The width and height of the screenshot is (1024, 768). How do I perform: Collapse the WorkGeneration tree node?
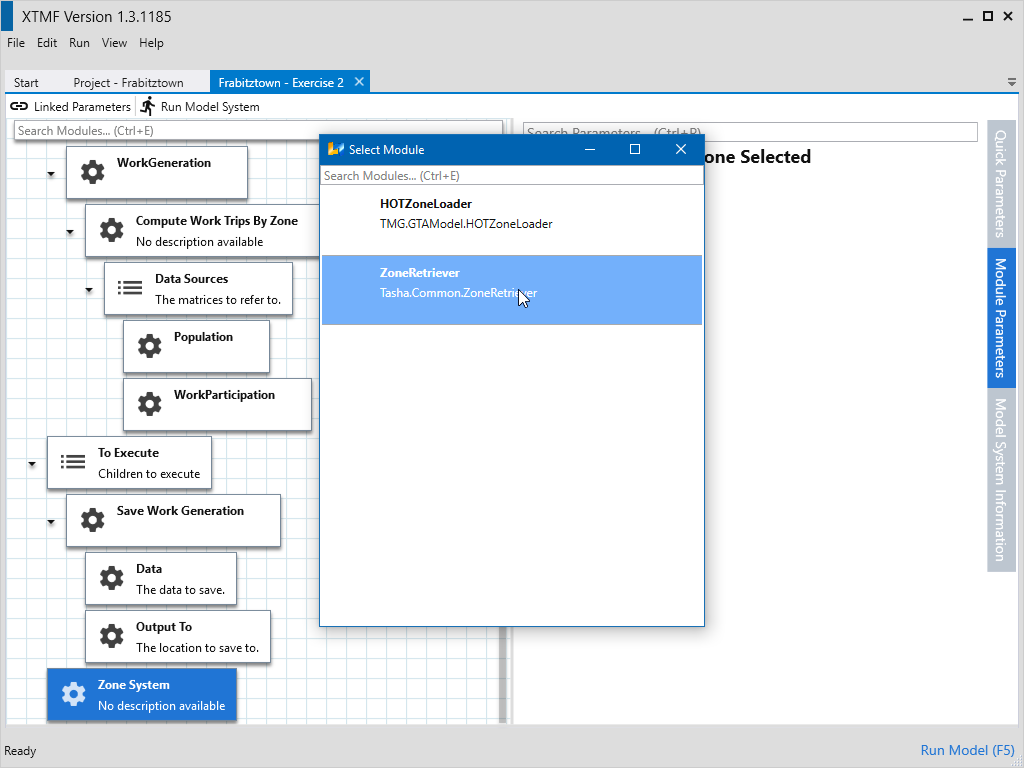click(51, 175)
